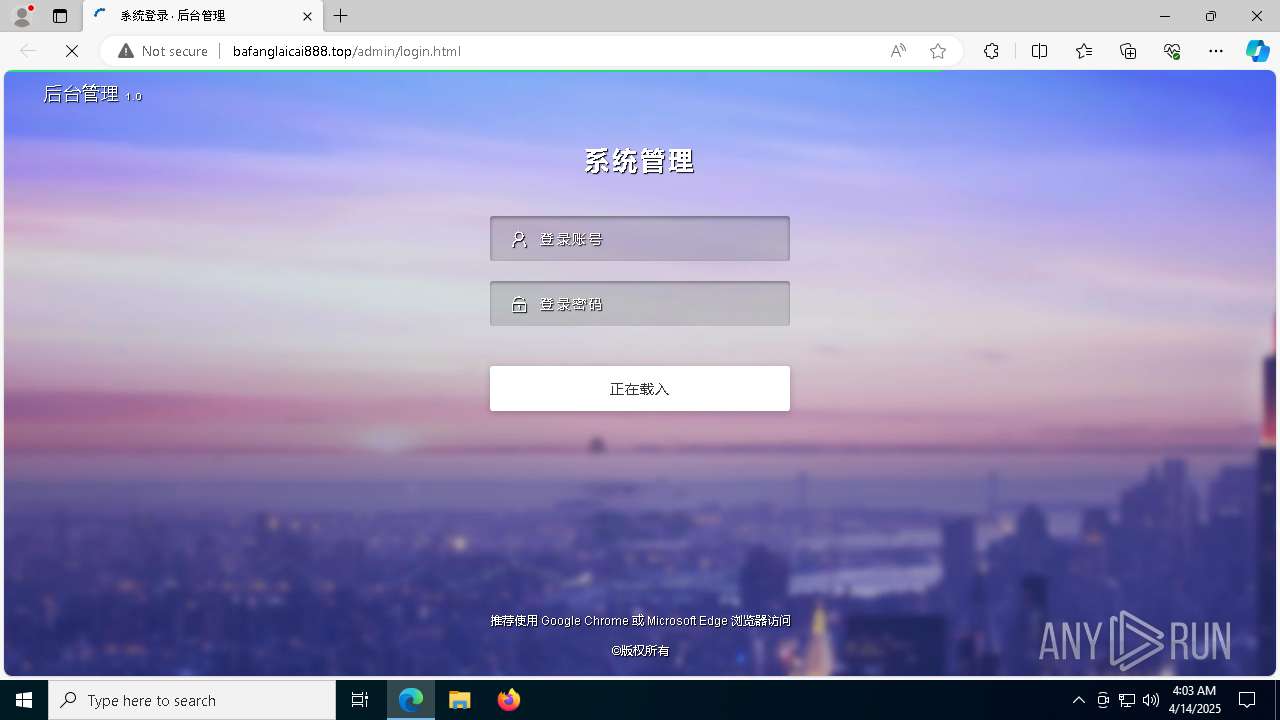Click Microsoft Edge taskbar icon
Image resolution: width=1280 pixels, height=720 pixels.
pos(411,700)
